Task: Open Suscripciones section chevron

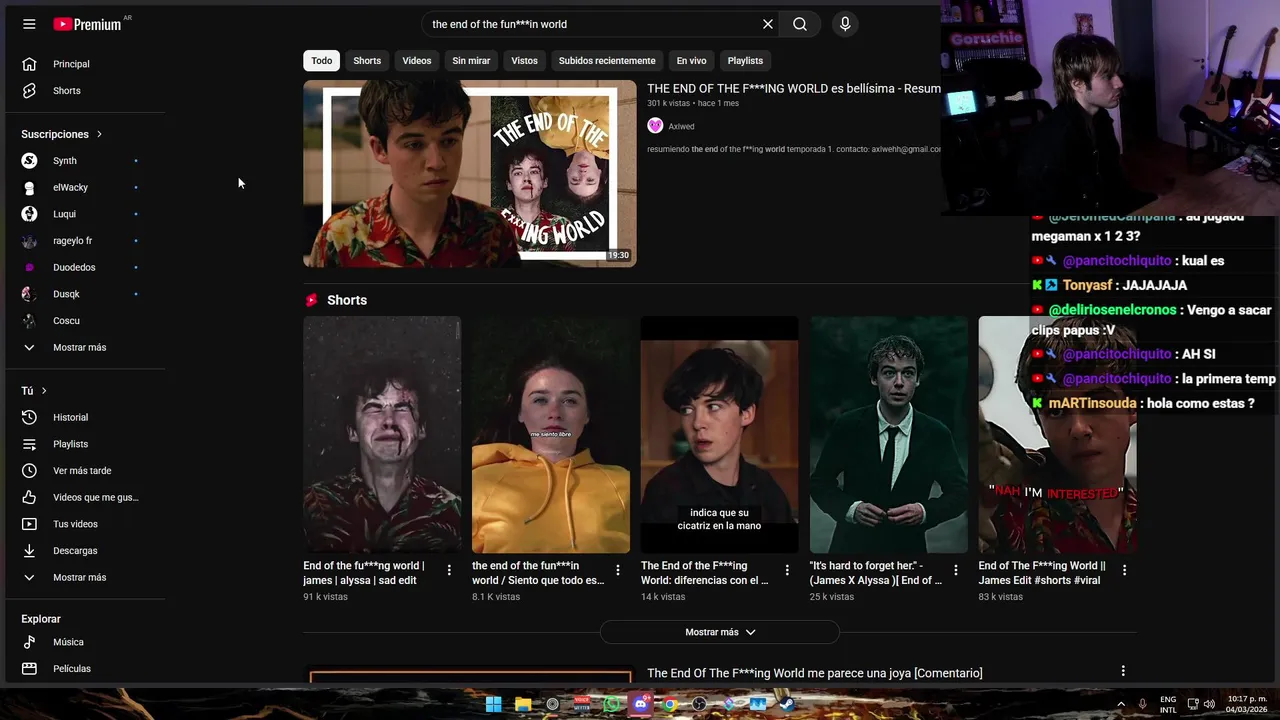Action: click(99, 134)
